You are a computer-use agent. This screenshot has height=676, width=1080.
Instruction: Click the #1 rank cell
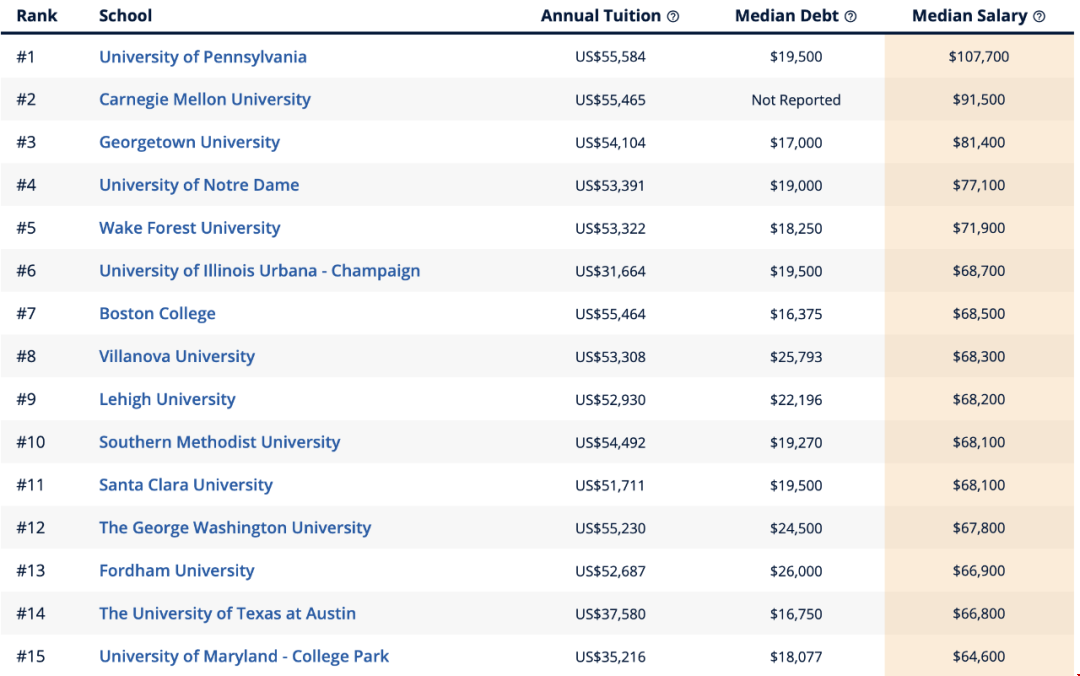[x=25, y=57]
